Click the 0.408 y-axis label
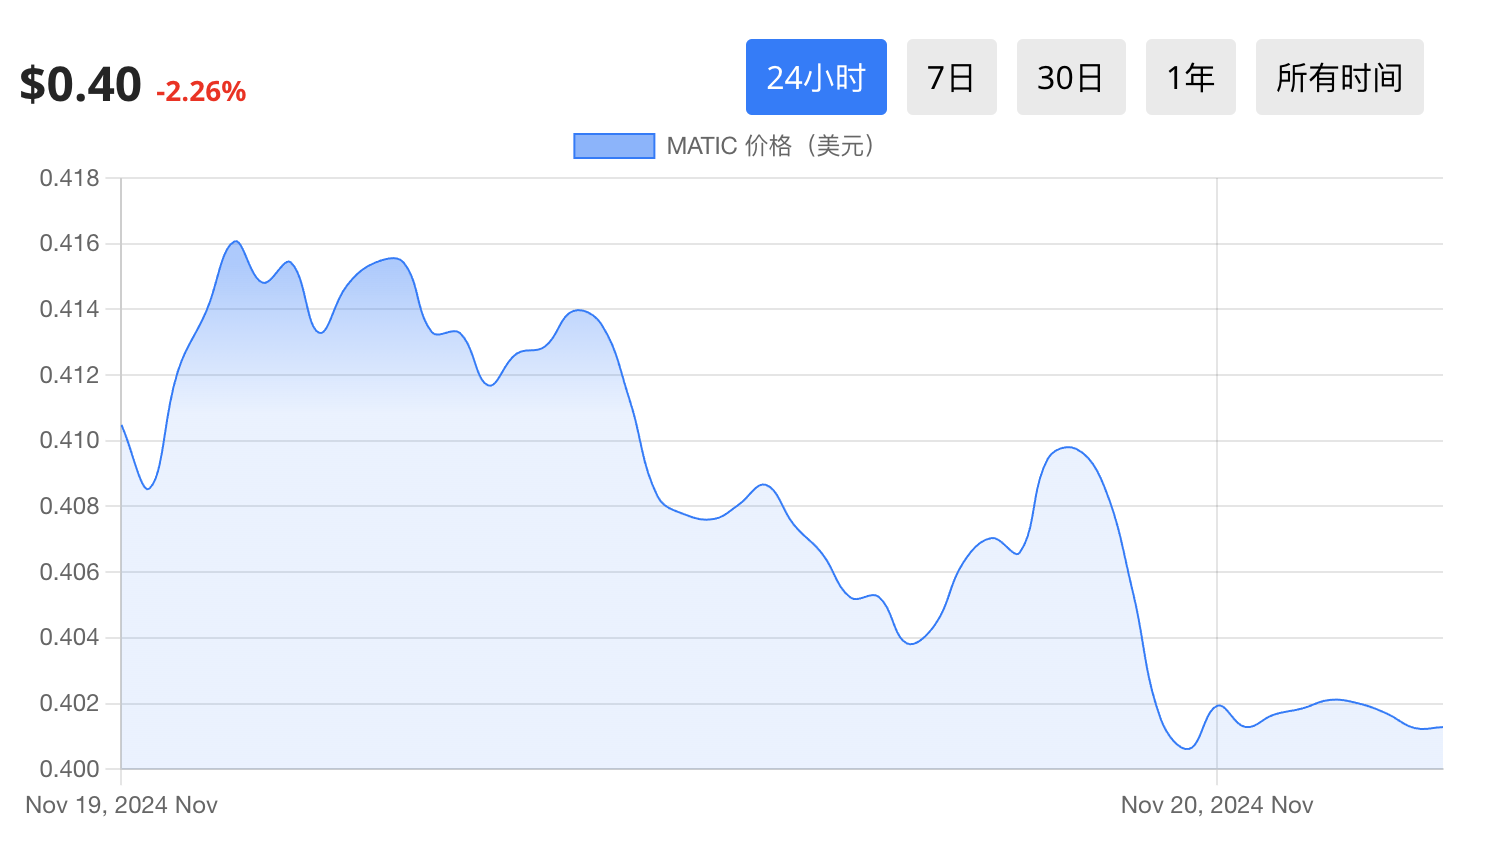Viewport: 1500px width, 850px height. tap(70, 506)
